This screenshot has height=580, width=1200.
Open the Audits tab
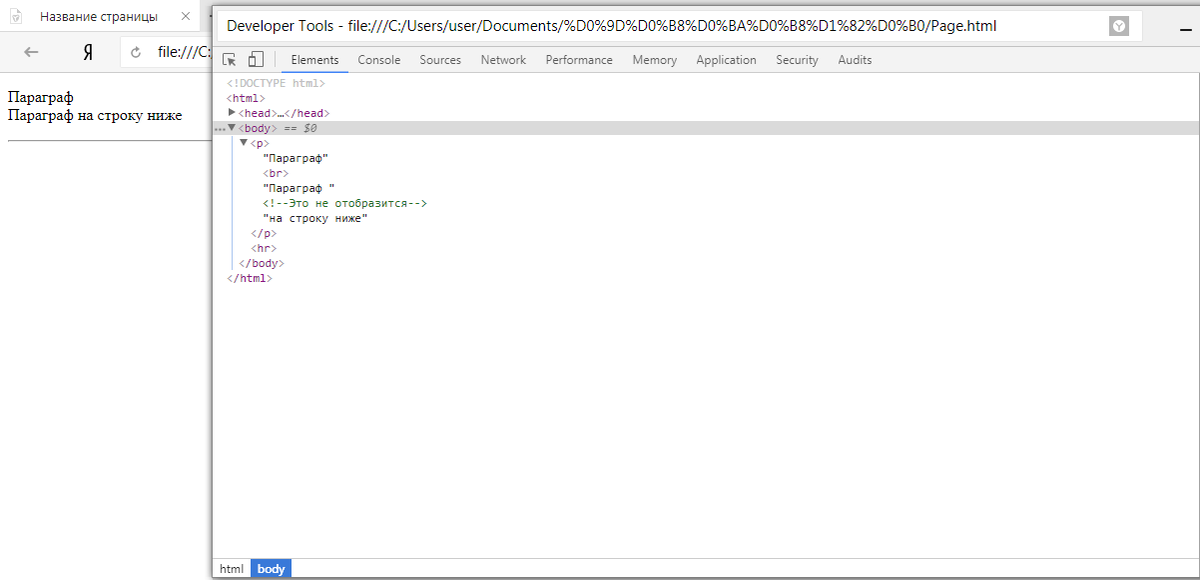[855, 60]
